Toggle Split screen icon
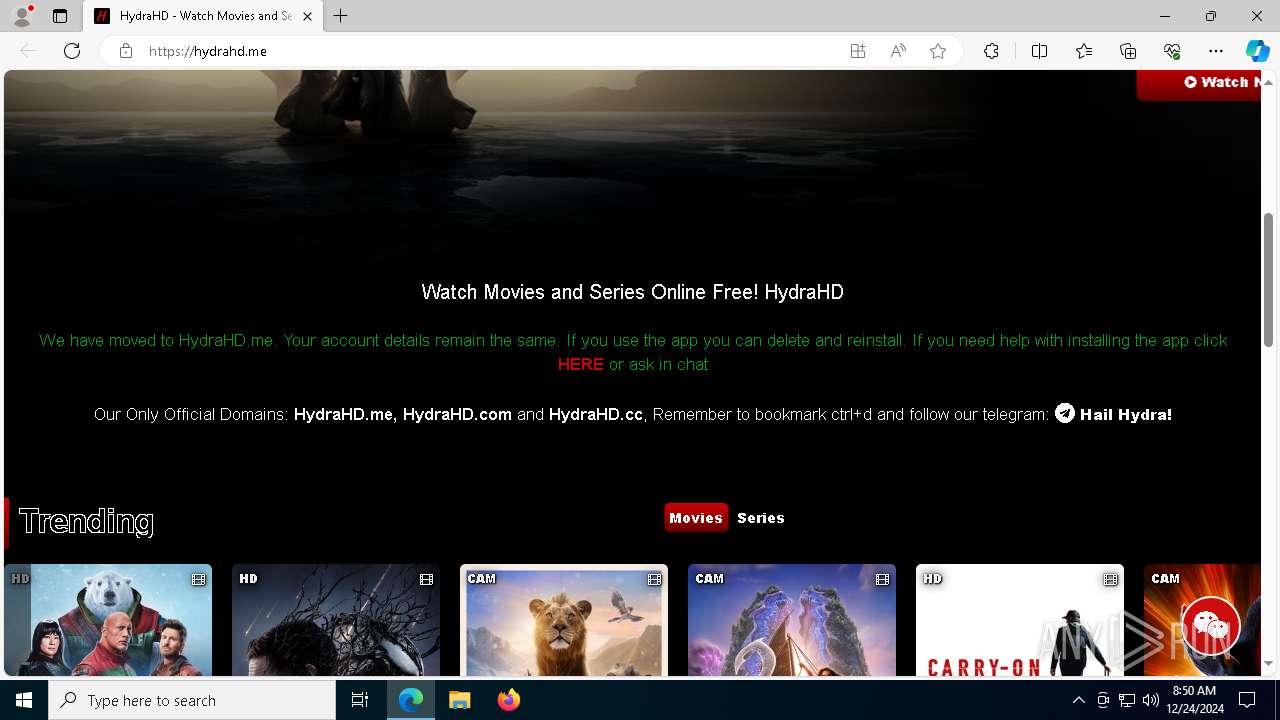Viewport: 1280px width, 720px height. pos(1039,51)
